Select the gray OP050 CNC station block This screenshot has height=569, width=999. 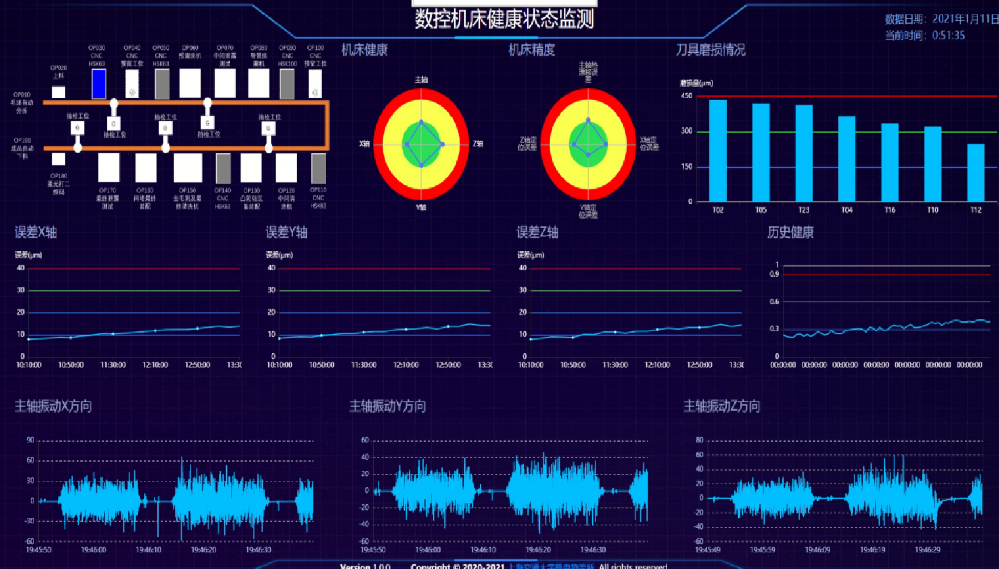[162, 84]
